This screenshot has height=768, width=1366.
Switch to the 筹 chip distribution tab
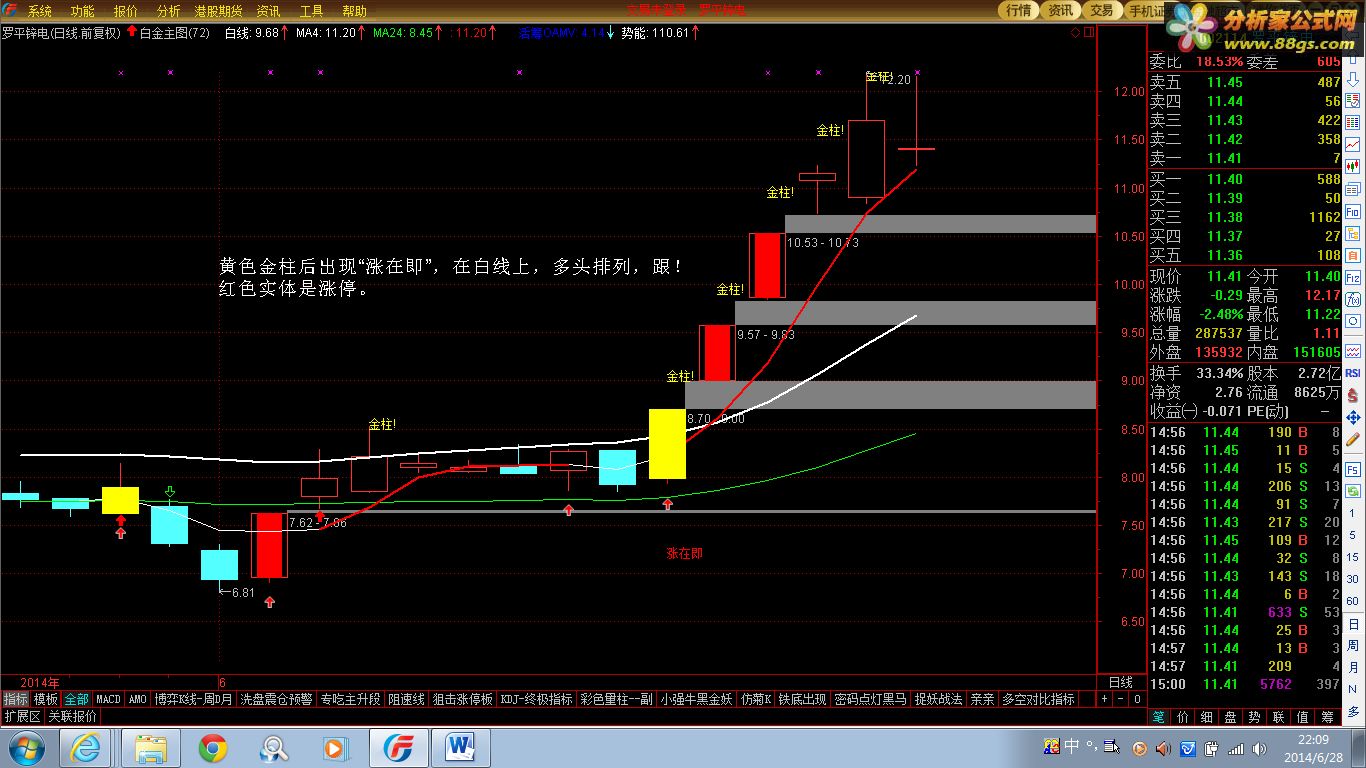coord(1326,717)
